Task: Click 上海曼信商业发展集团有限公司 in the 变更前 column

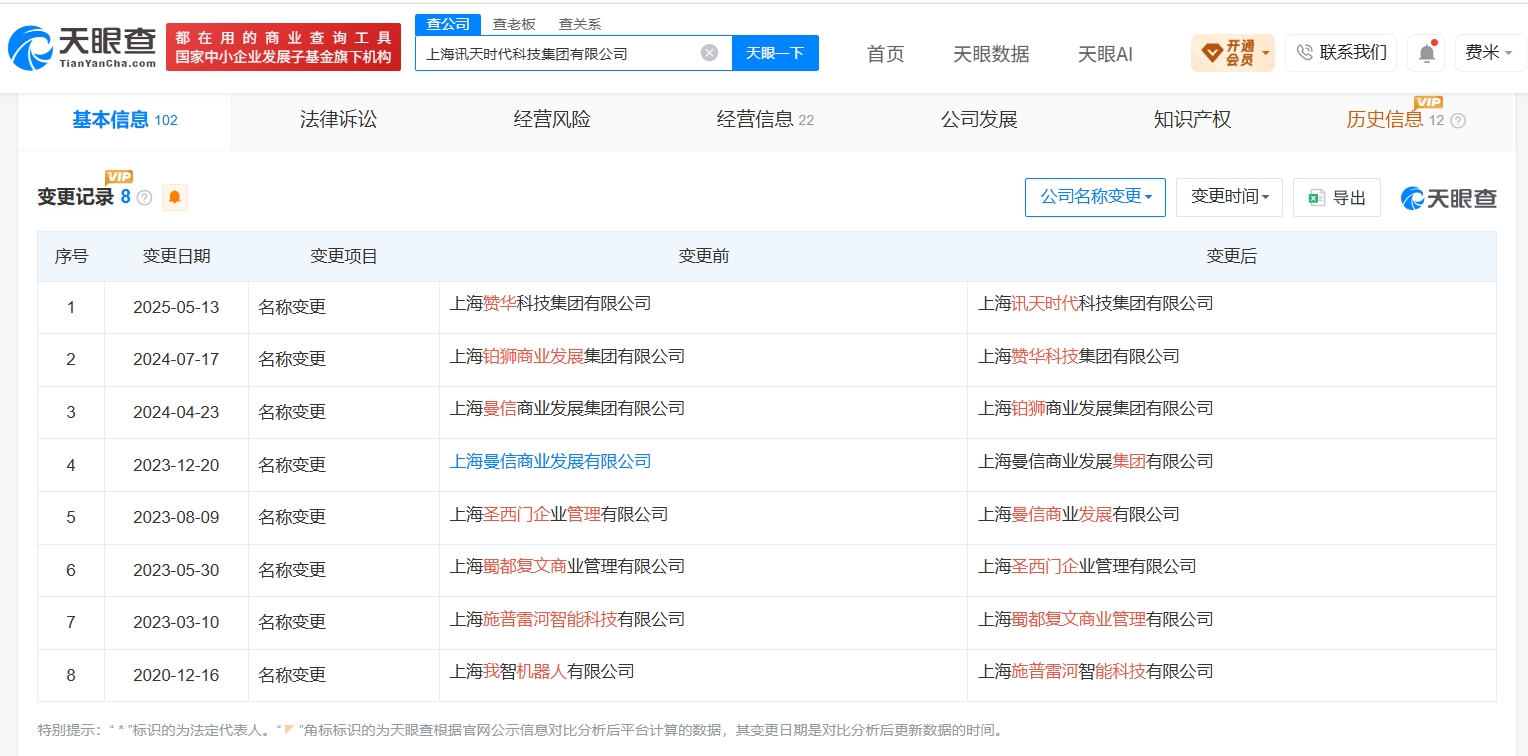Action: [x=568, y=408]
